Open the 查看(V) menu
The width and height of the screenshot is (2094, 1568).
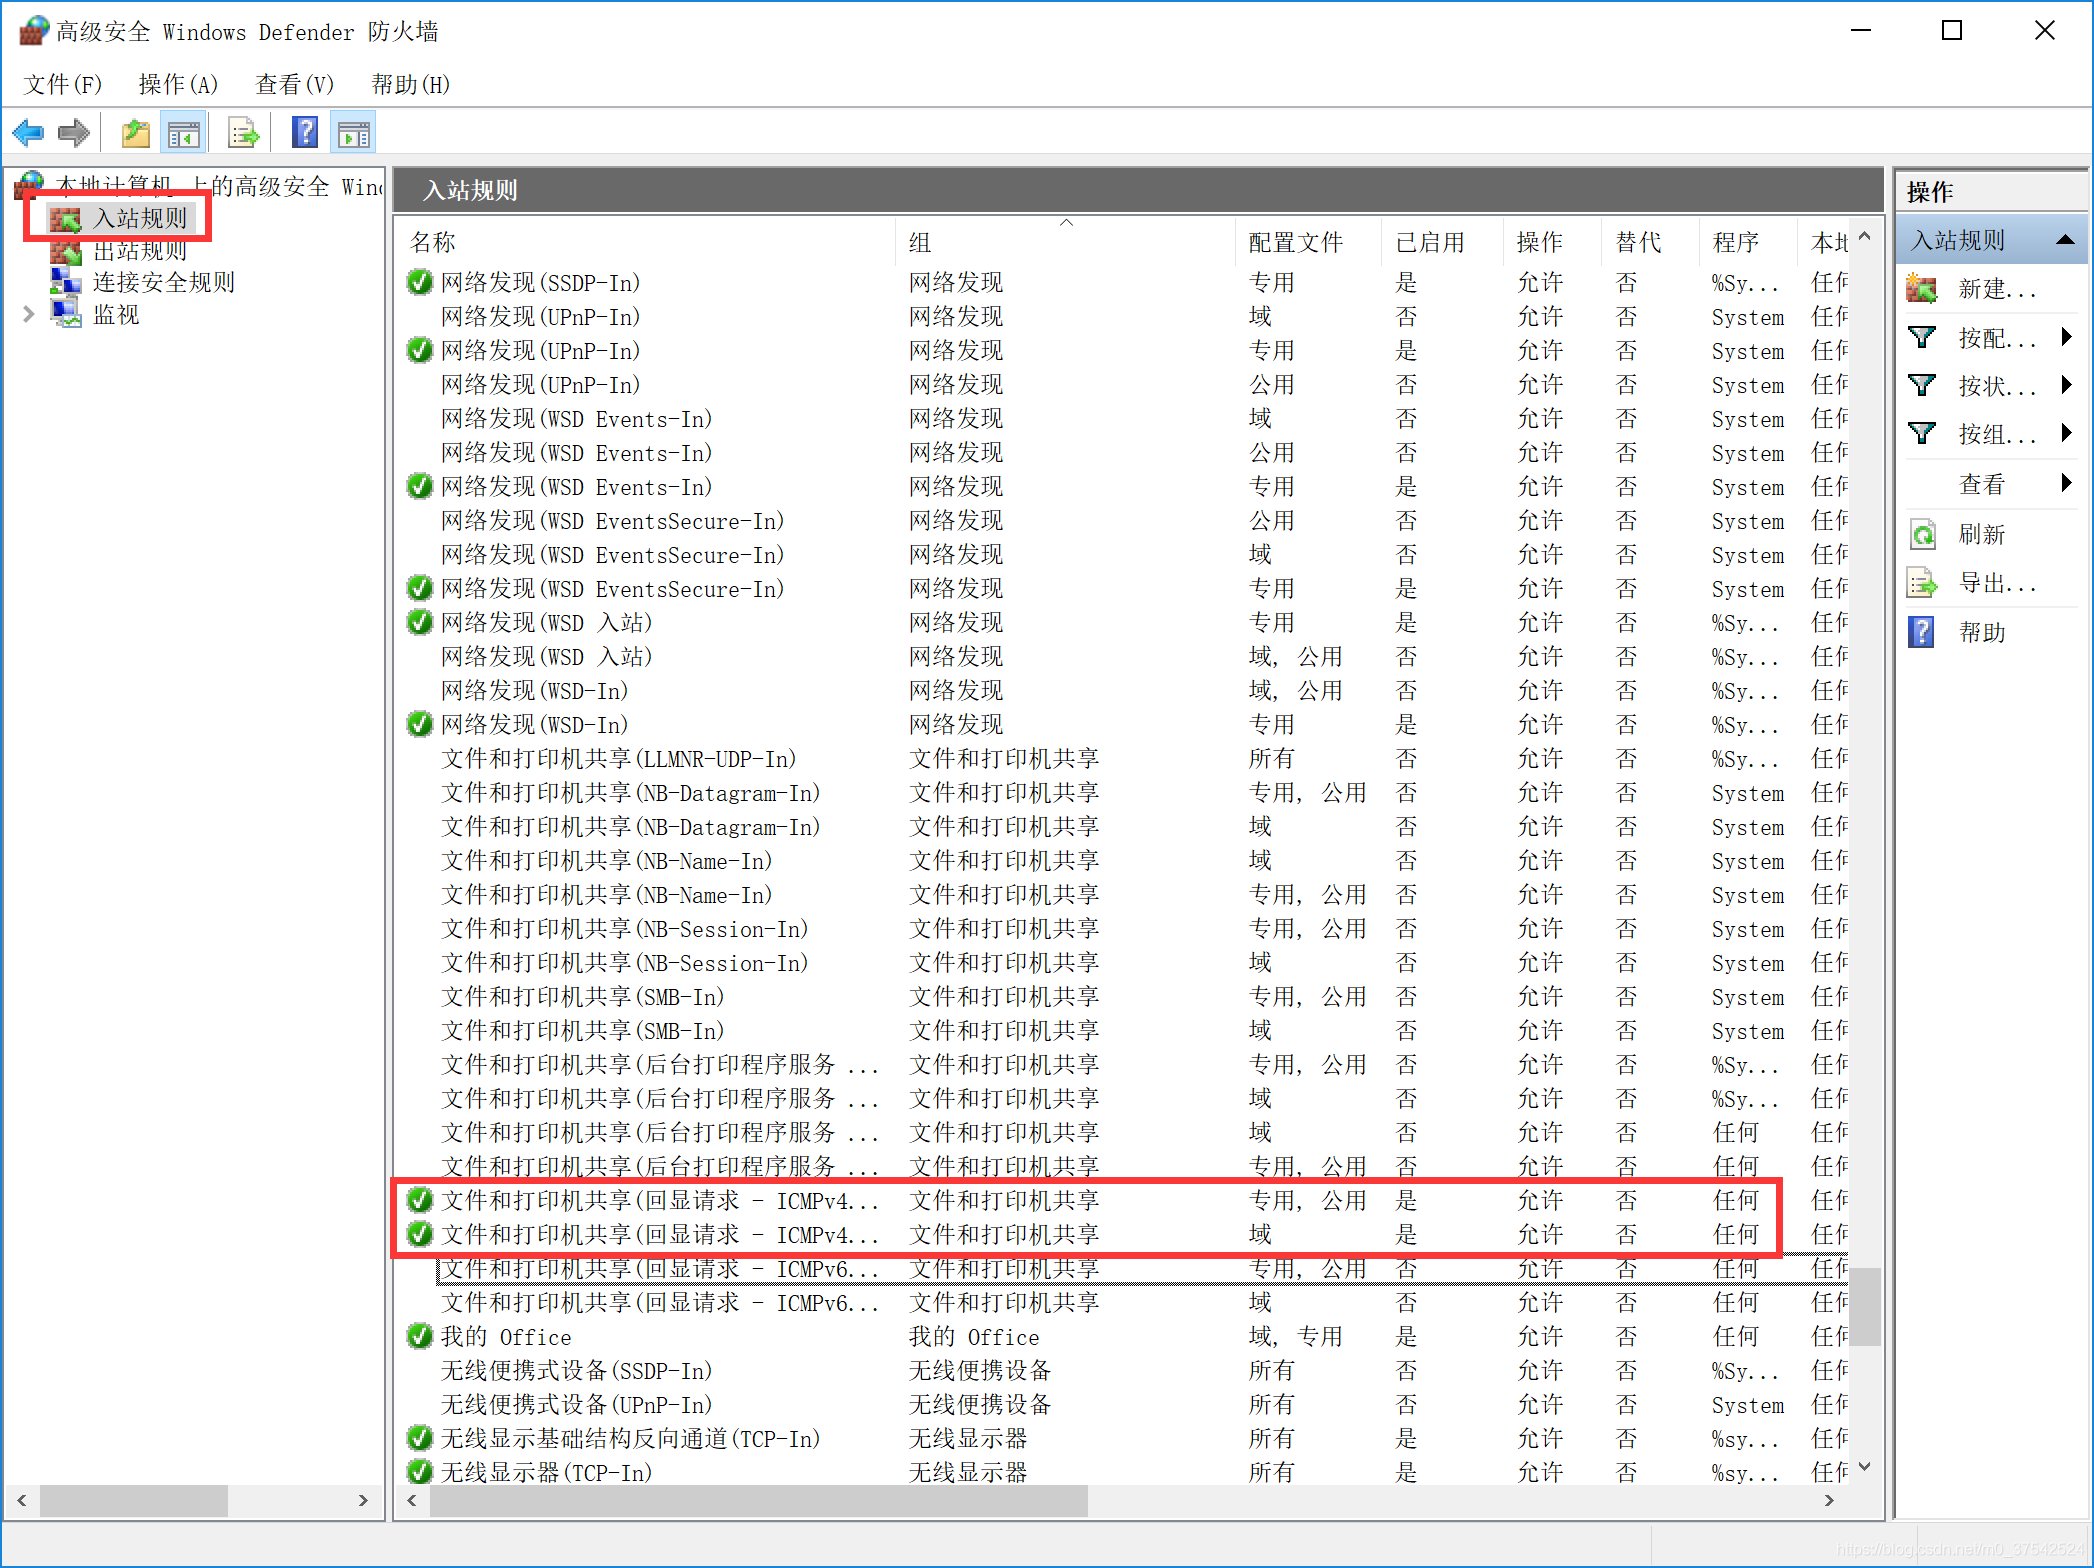pyautogui.click(x=294, y=85)
